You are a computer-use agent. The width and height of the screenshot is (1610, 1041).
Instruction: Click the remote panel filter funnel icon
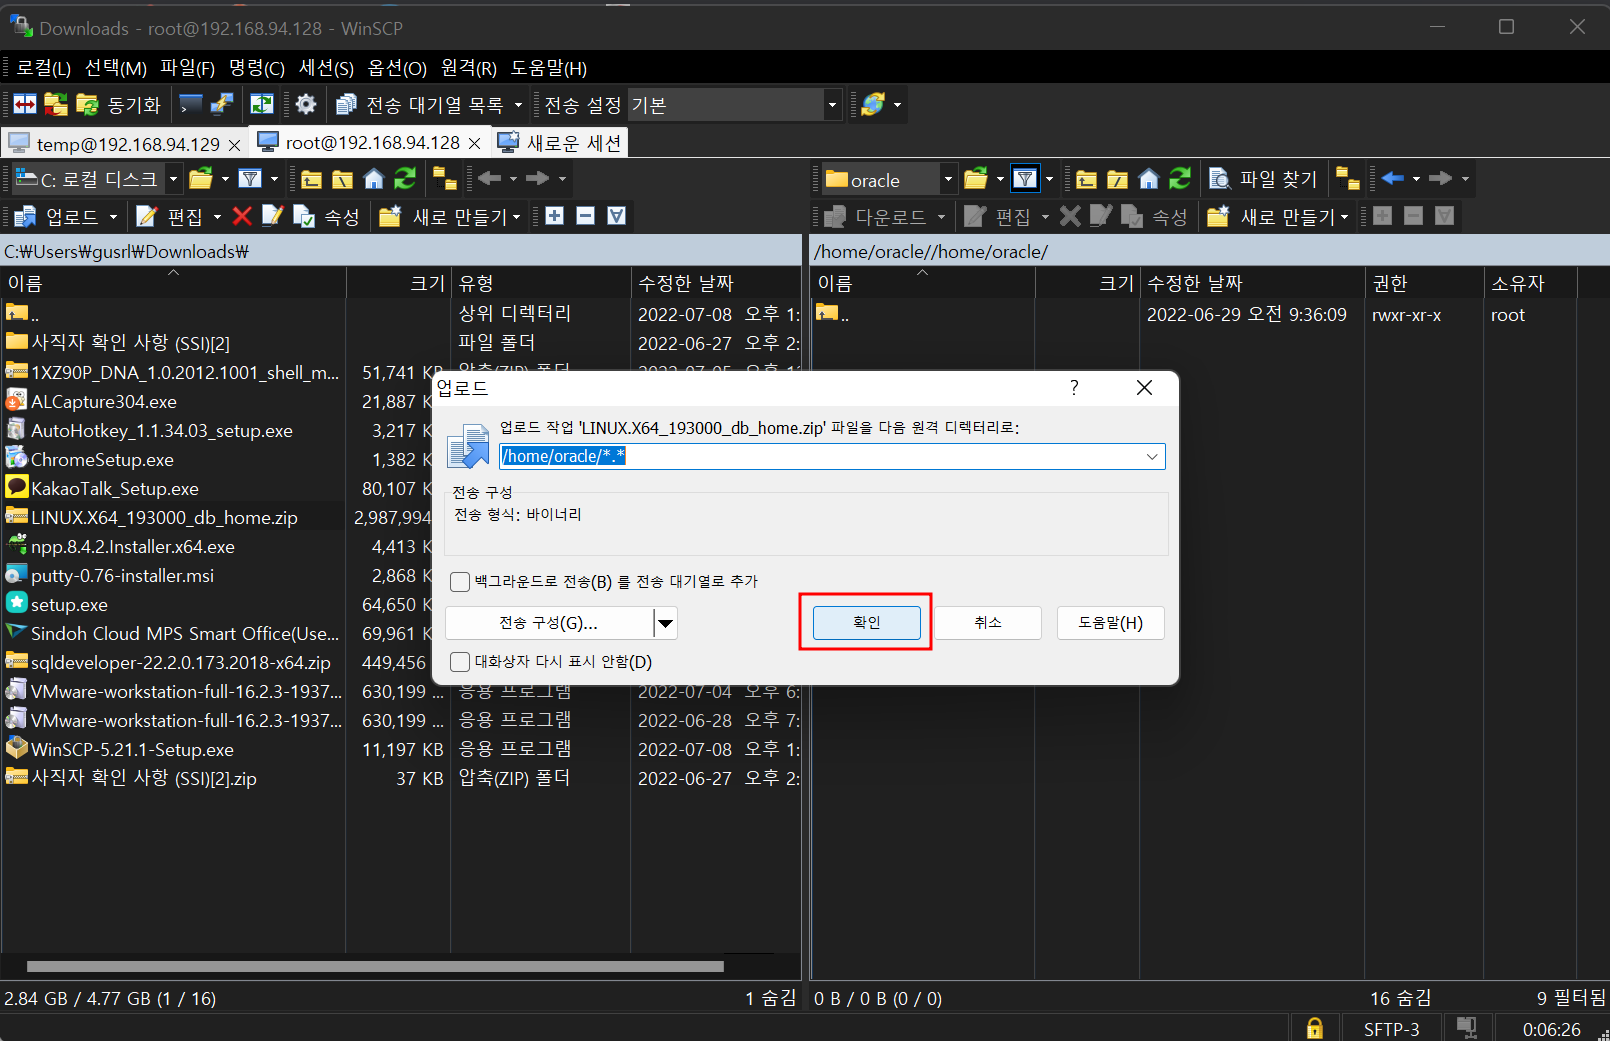1025,179
